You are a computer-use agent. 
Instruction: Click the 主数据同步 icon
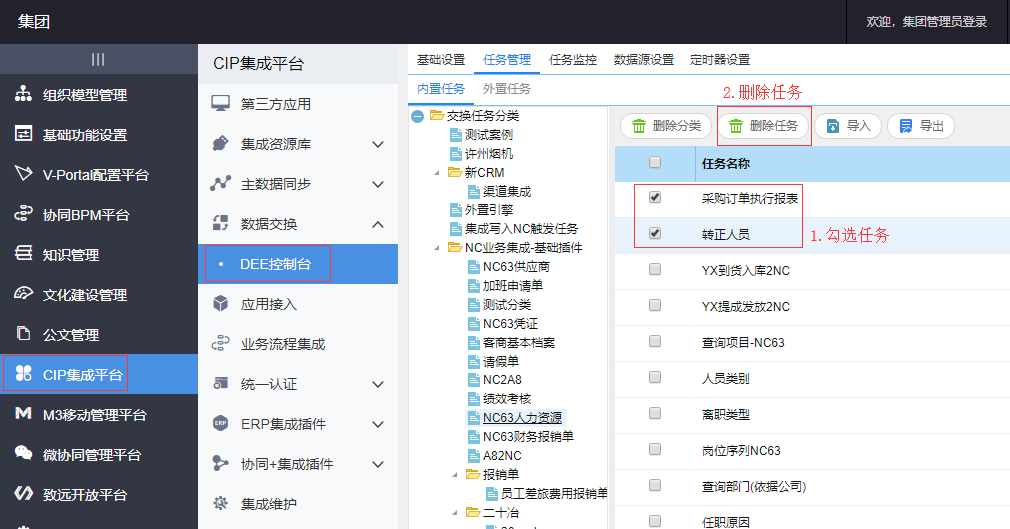220,184
